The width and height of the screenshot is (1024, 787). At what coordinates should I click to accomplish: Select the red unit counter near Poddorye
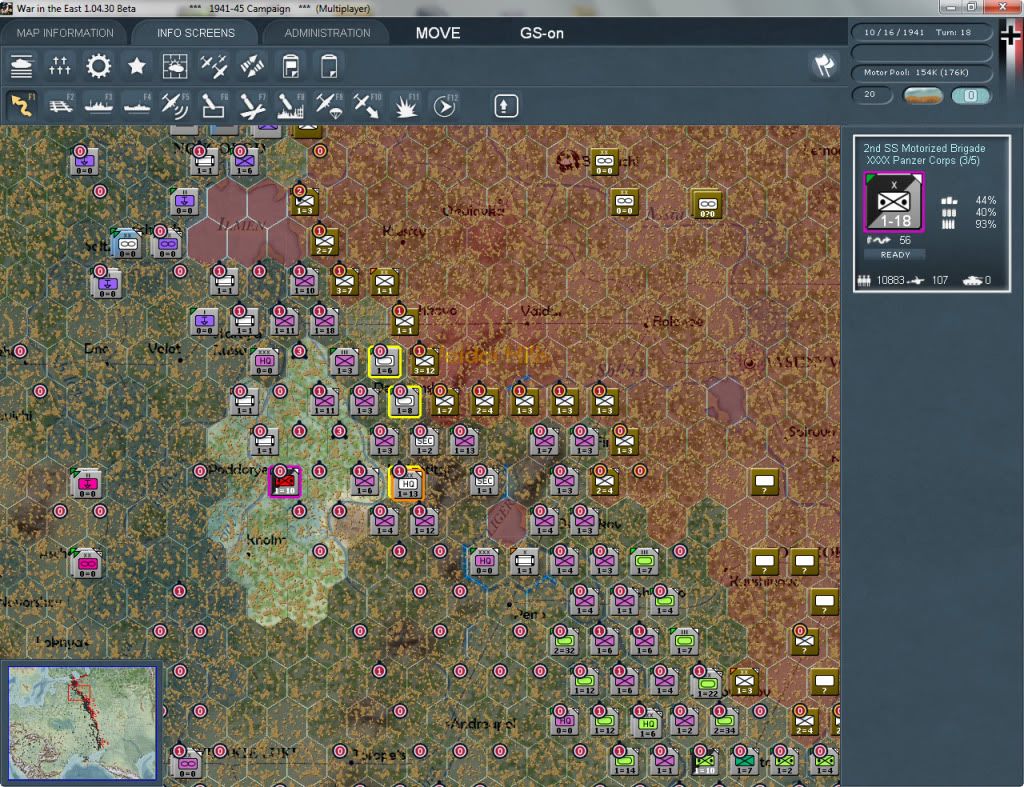[285, 481]
